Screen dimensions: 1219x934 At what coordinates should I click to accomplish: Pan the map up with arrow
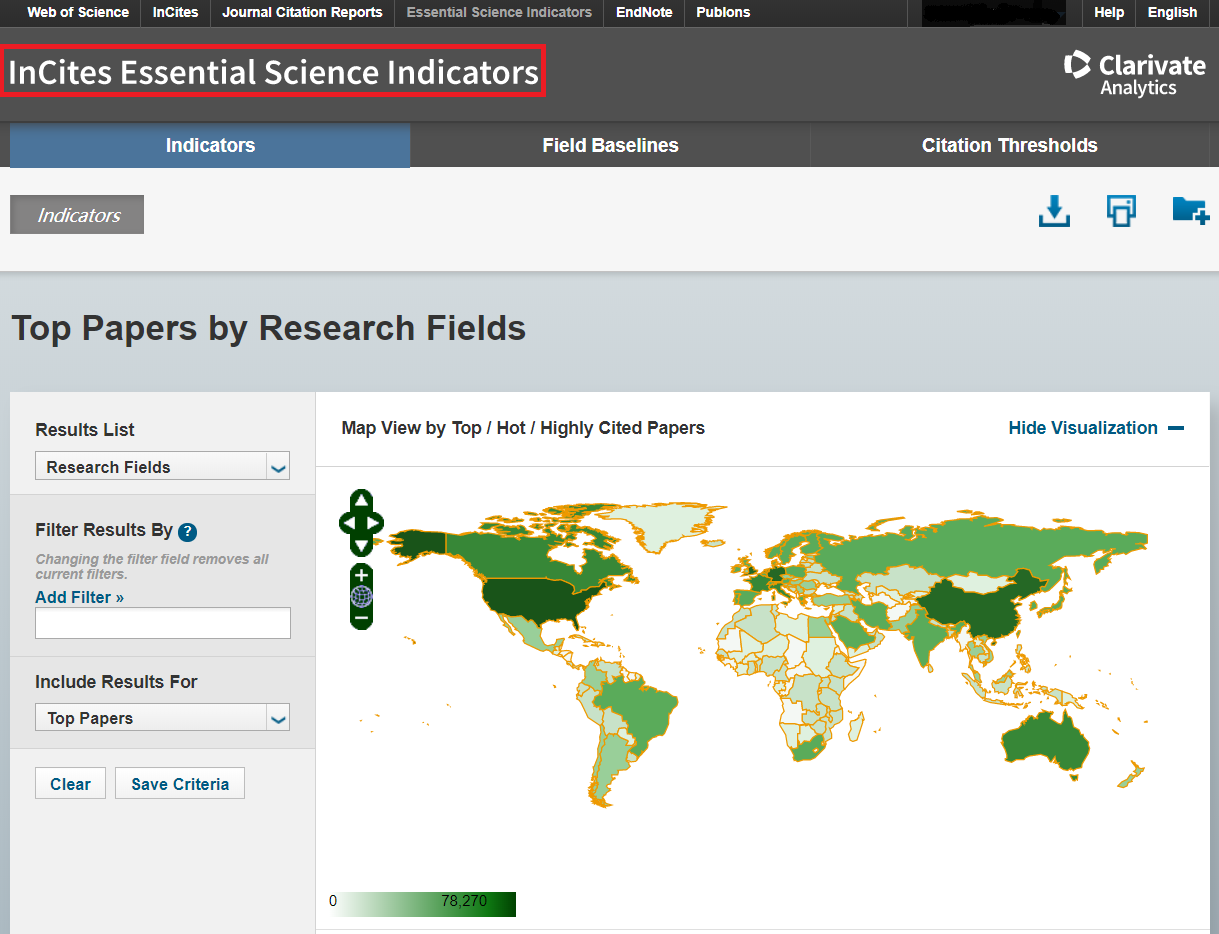tap(362, 499)
